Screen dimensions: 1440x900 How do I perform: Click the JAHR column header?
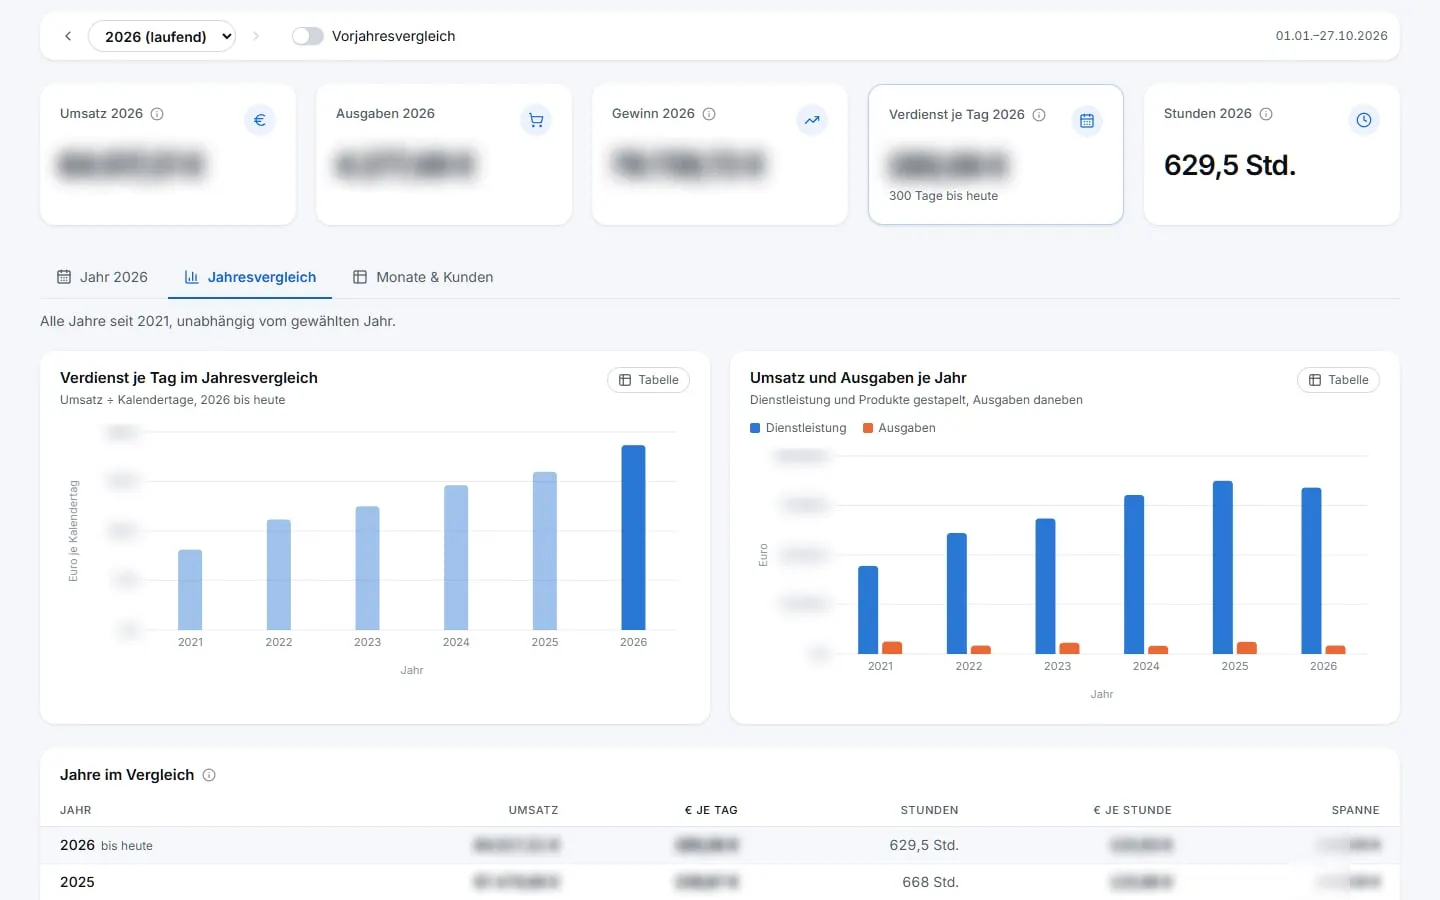point(76,810)
